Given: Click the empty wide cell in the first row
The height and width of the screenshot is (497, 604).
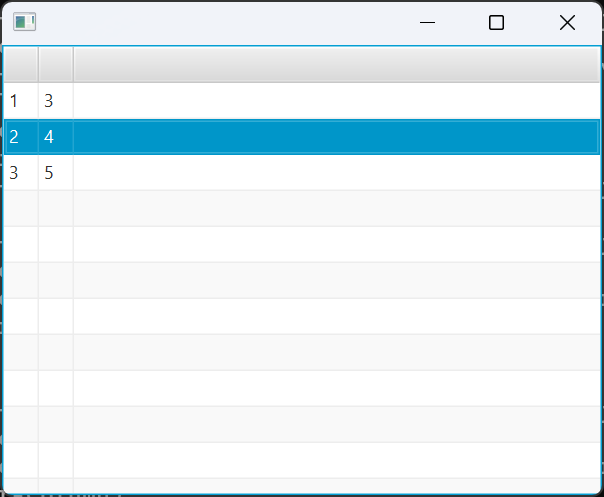Looking at the screenshot, I should click(x=336, y=101).
